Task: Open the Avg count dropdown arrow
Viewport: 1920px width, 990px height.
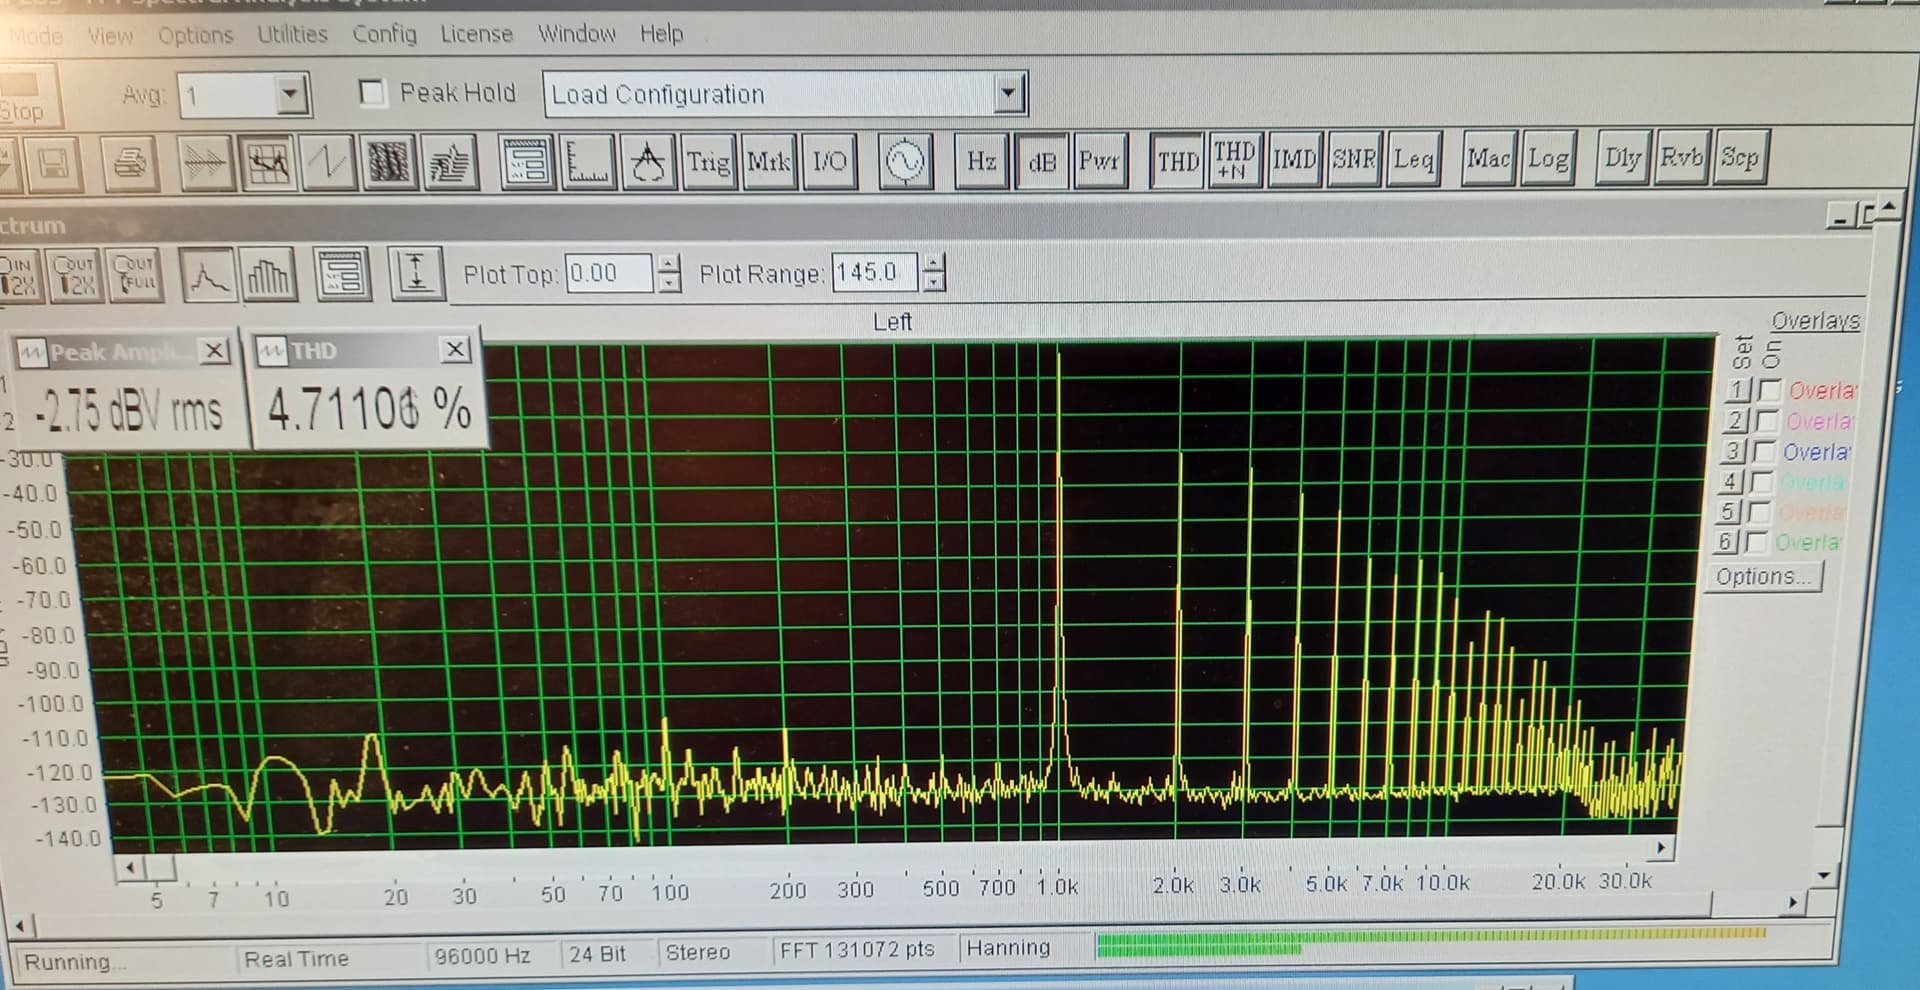Action: (x=290, y=95)
